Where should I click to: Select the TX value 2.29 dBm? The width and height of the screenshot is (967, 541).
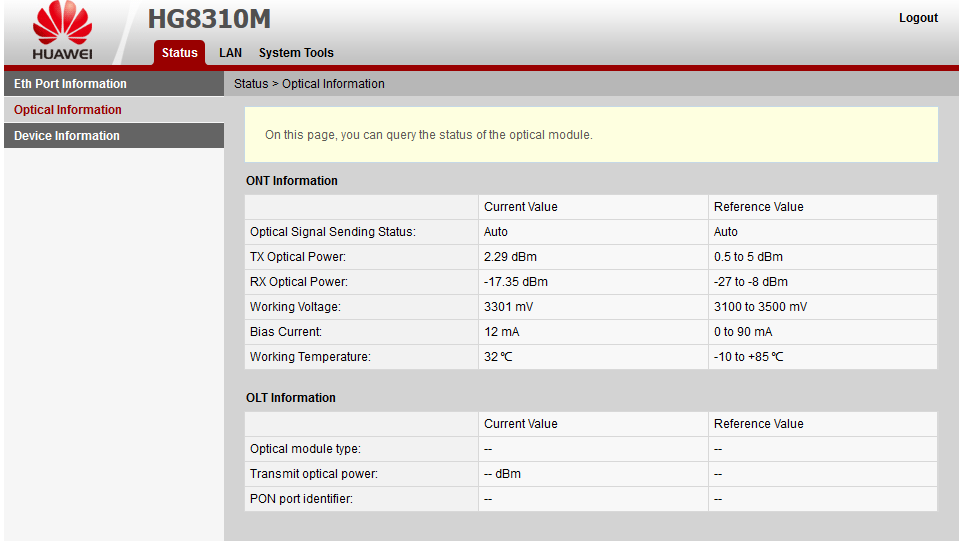pyautogui.click(x=510, y=257)
